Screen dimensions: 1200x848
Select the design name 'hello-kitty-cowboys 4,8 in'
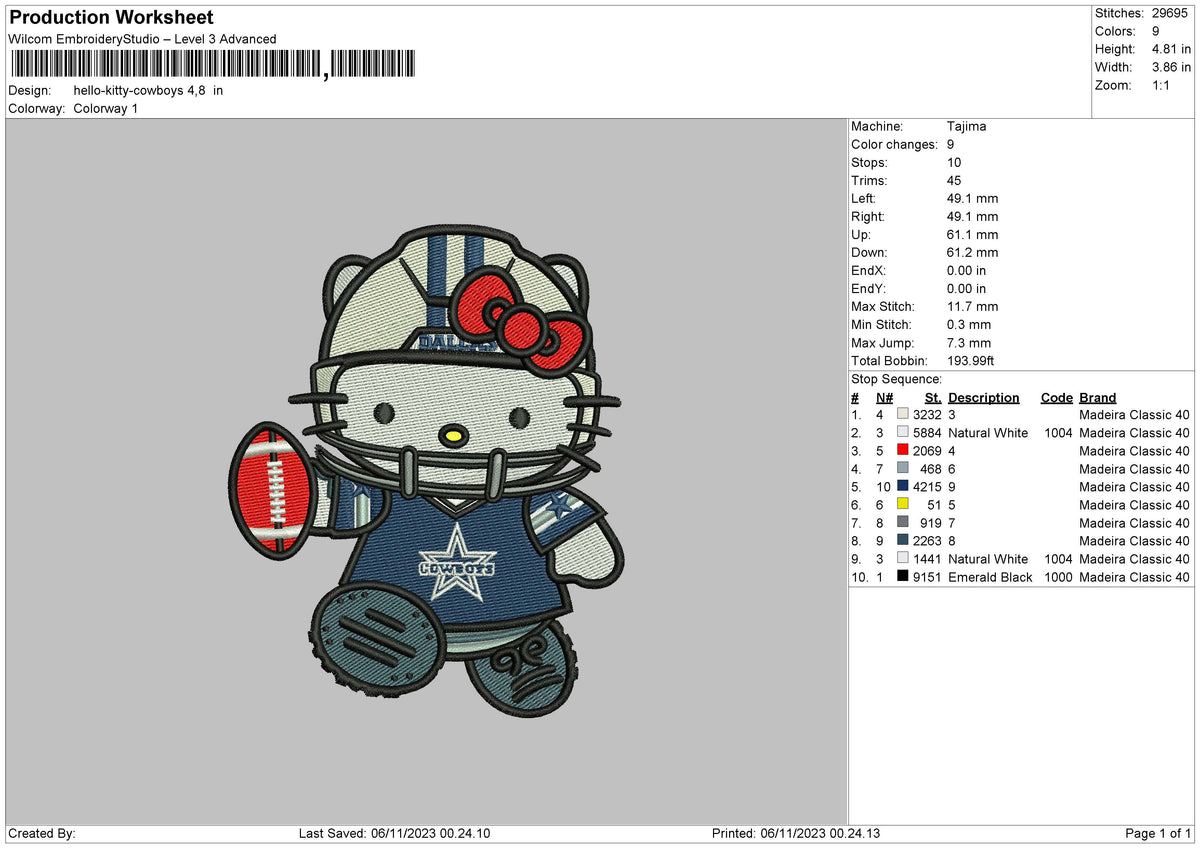pyautogui.click(x=148, y=90)
